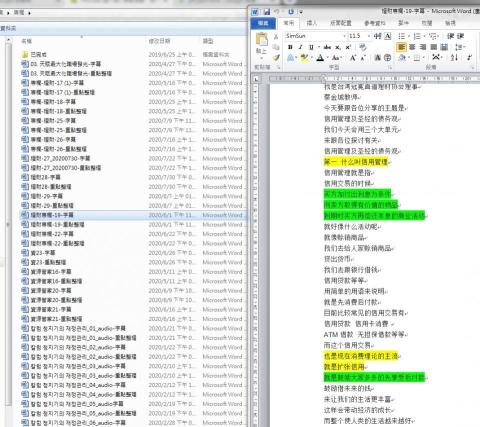Click the Shrink Font icon

[363, 58]
